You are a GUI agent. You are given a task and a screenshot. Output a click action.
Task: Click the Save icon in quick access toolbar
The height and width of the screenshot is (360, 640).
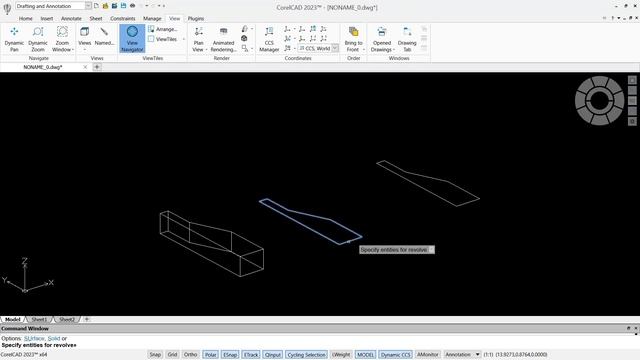123,6
